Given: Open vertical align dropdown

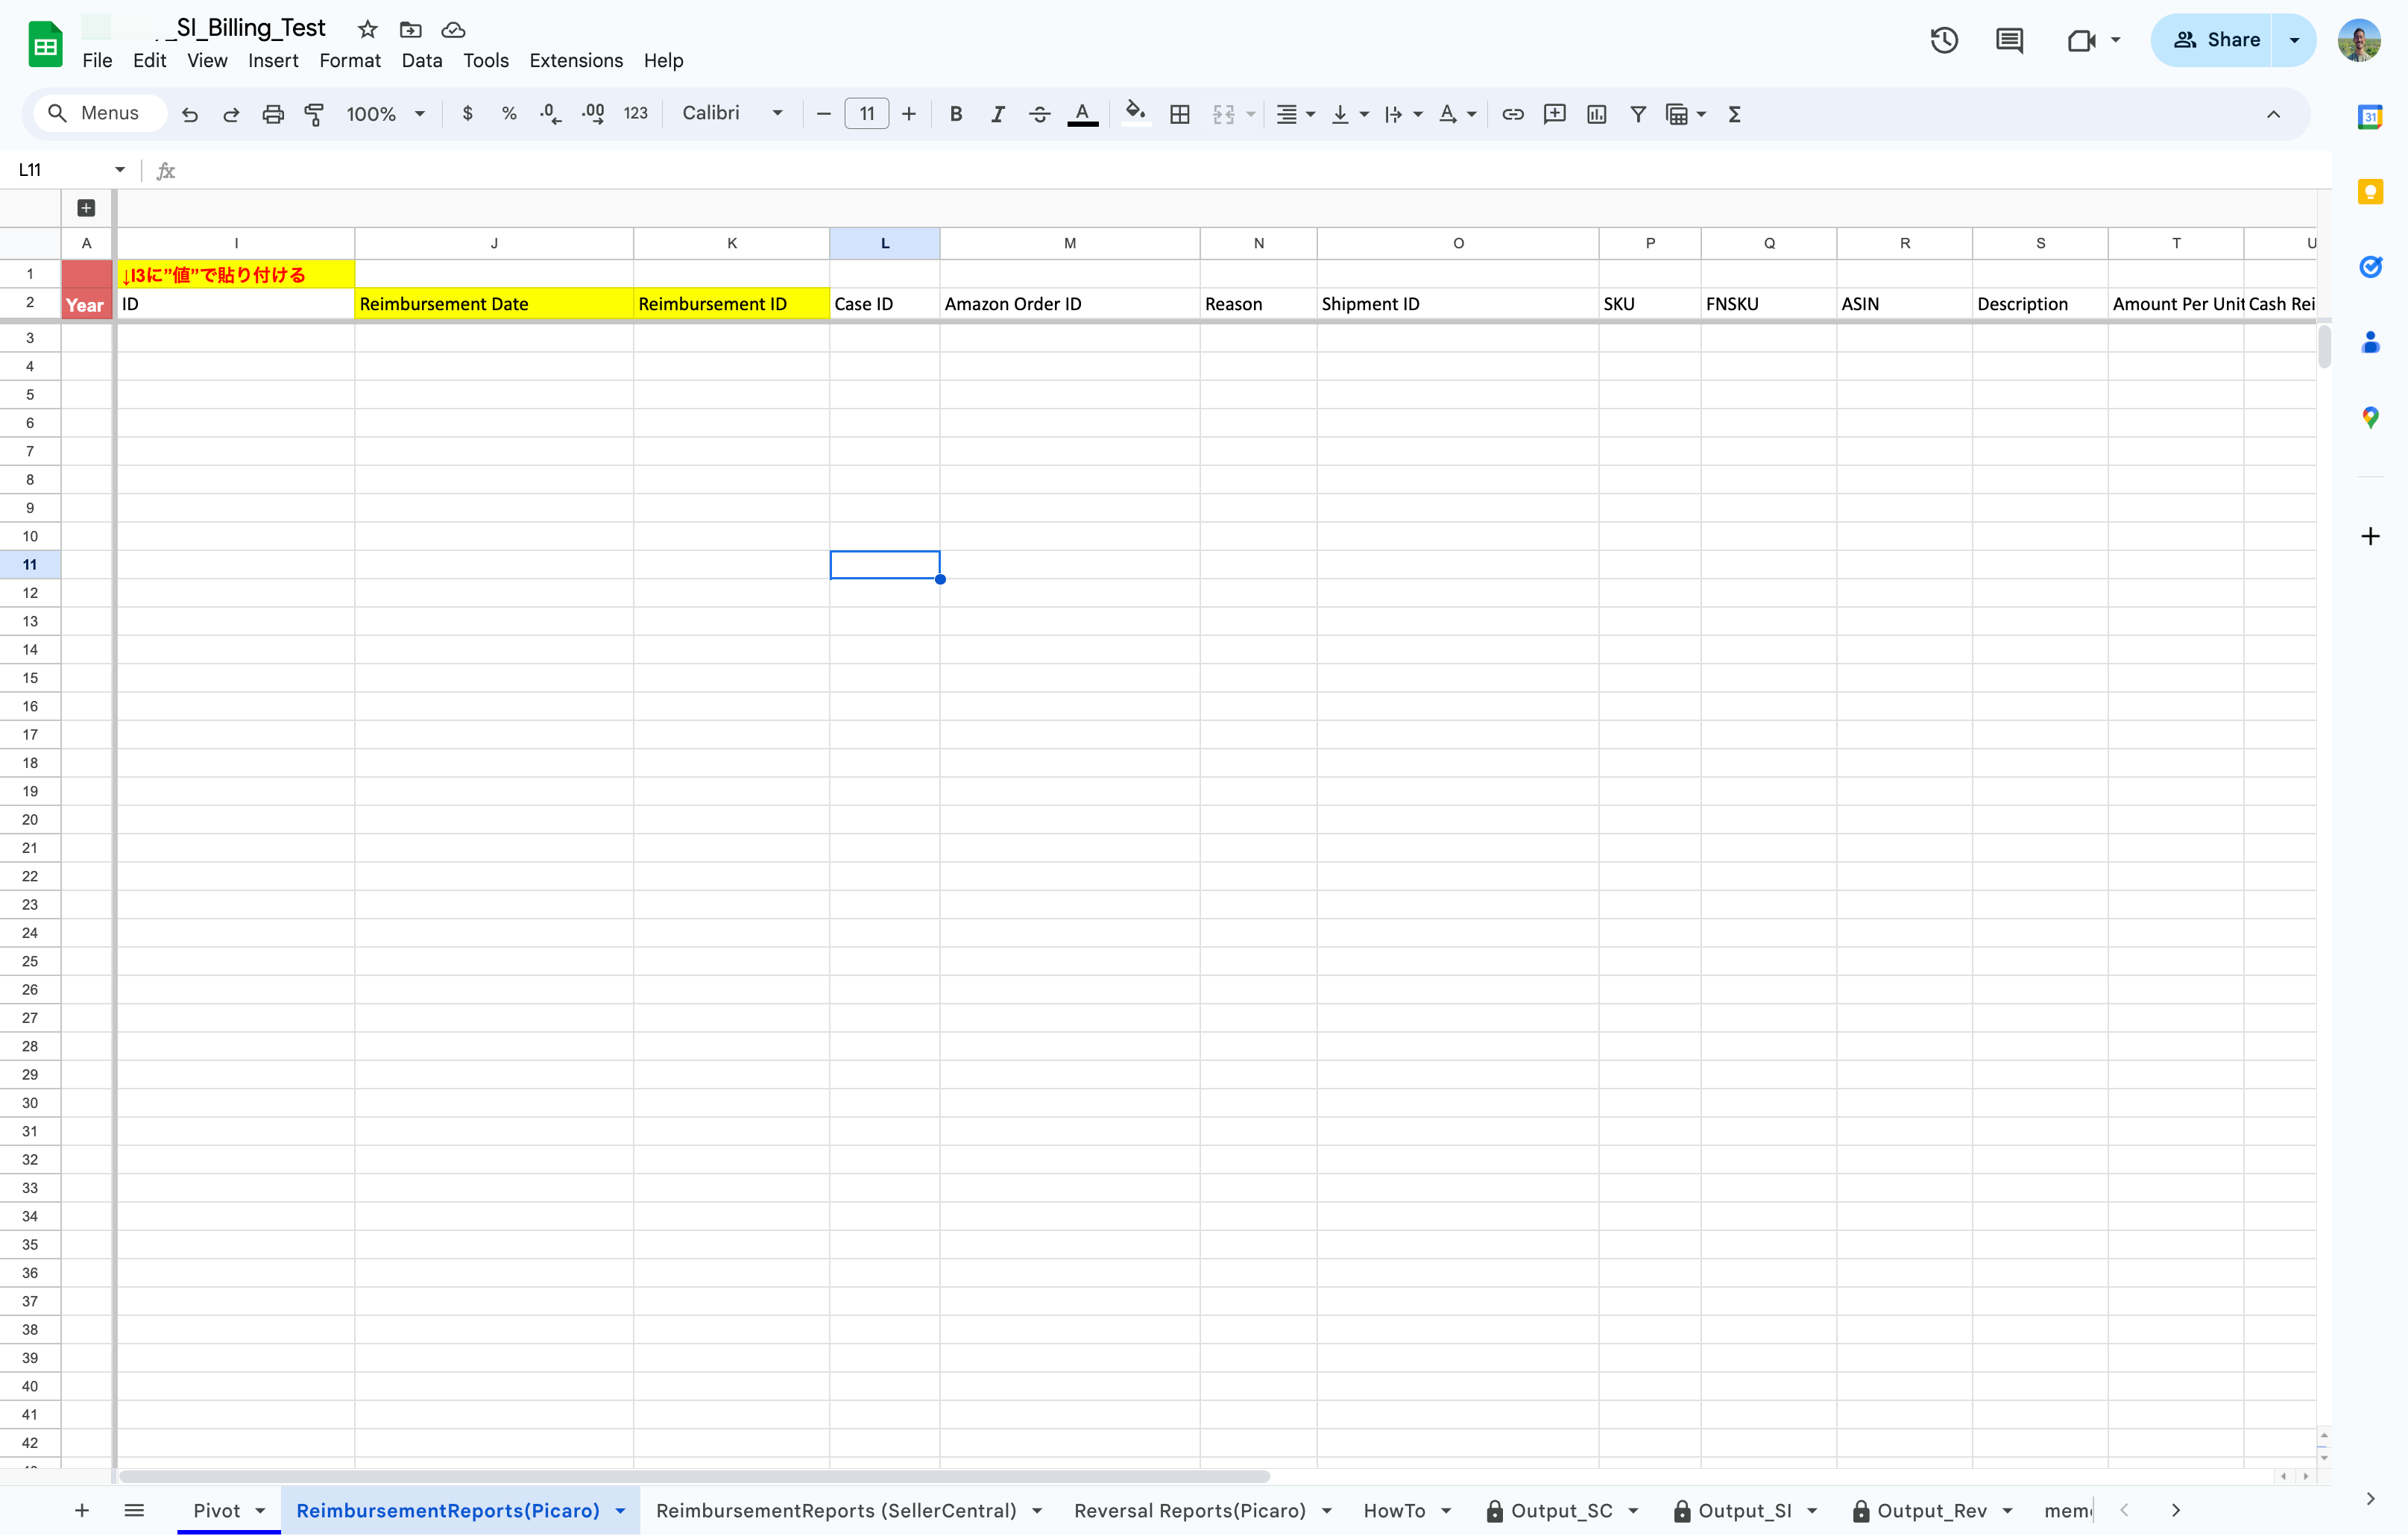Looking at the screenshot, I should [x=1349, y=114].
